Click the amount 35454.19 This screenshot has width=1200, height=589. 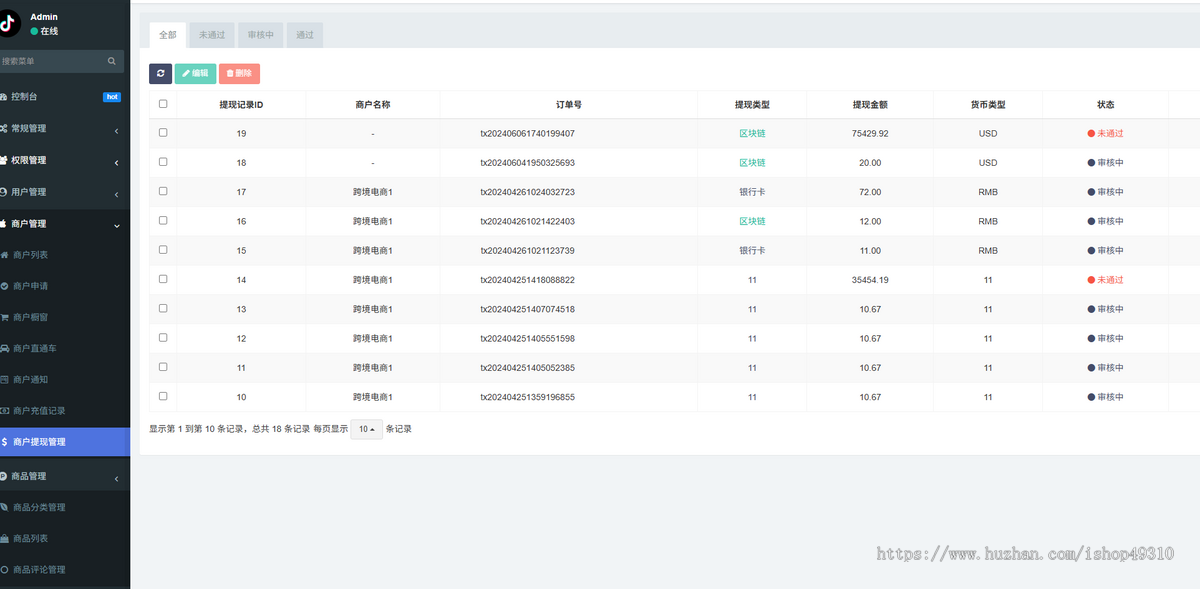click(x=870, y=280)
